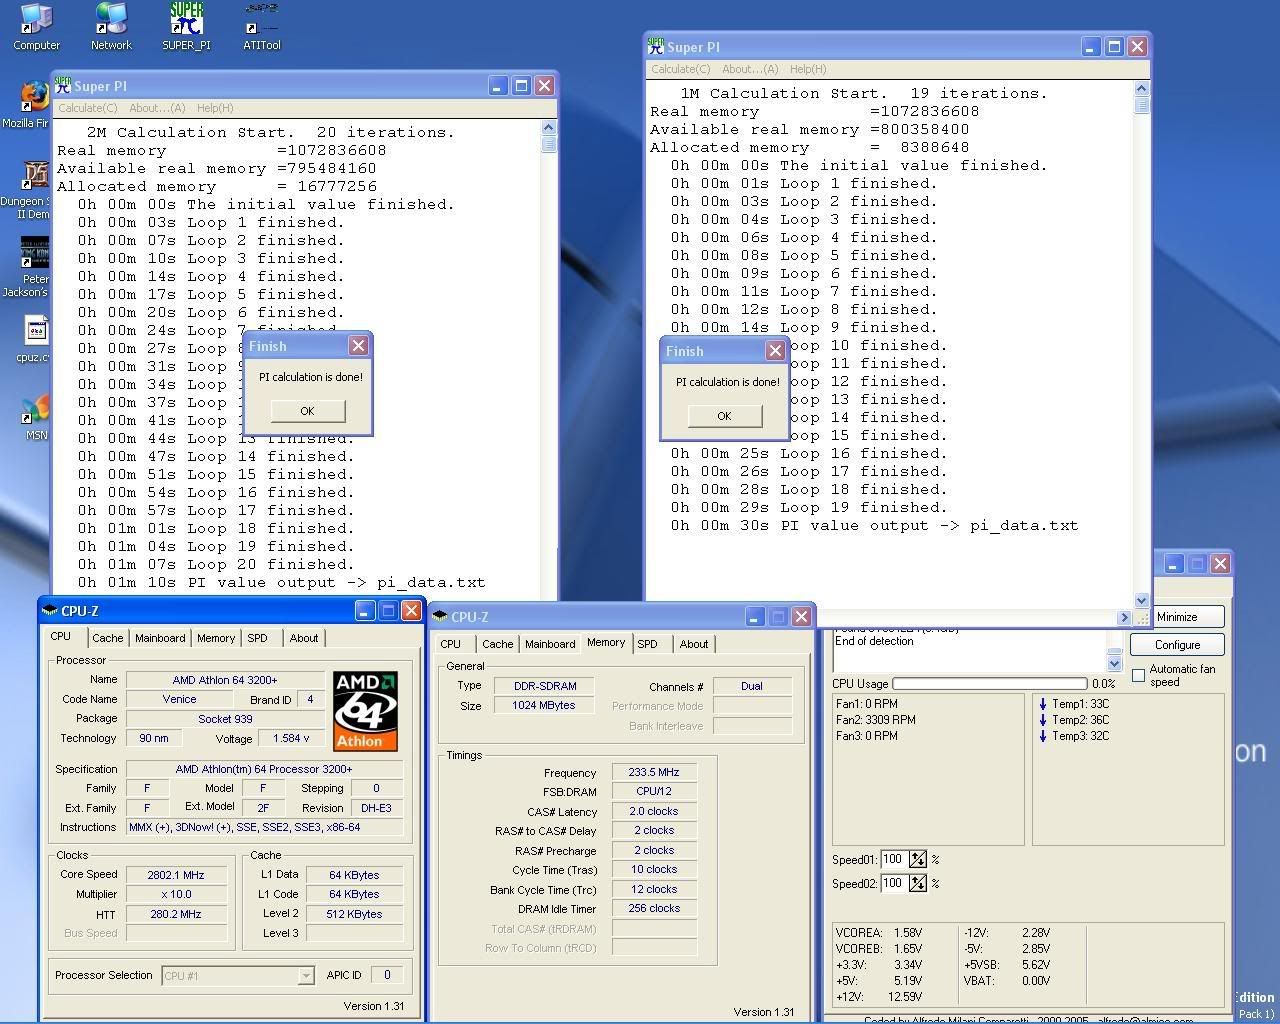Screen dimensions: 1280x1024
Task: Click the Fan2: 3309 RPM reading
Action: tap(876, 720)
